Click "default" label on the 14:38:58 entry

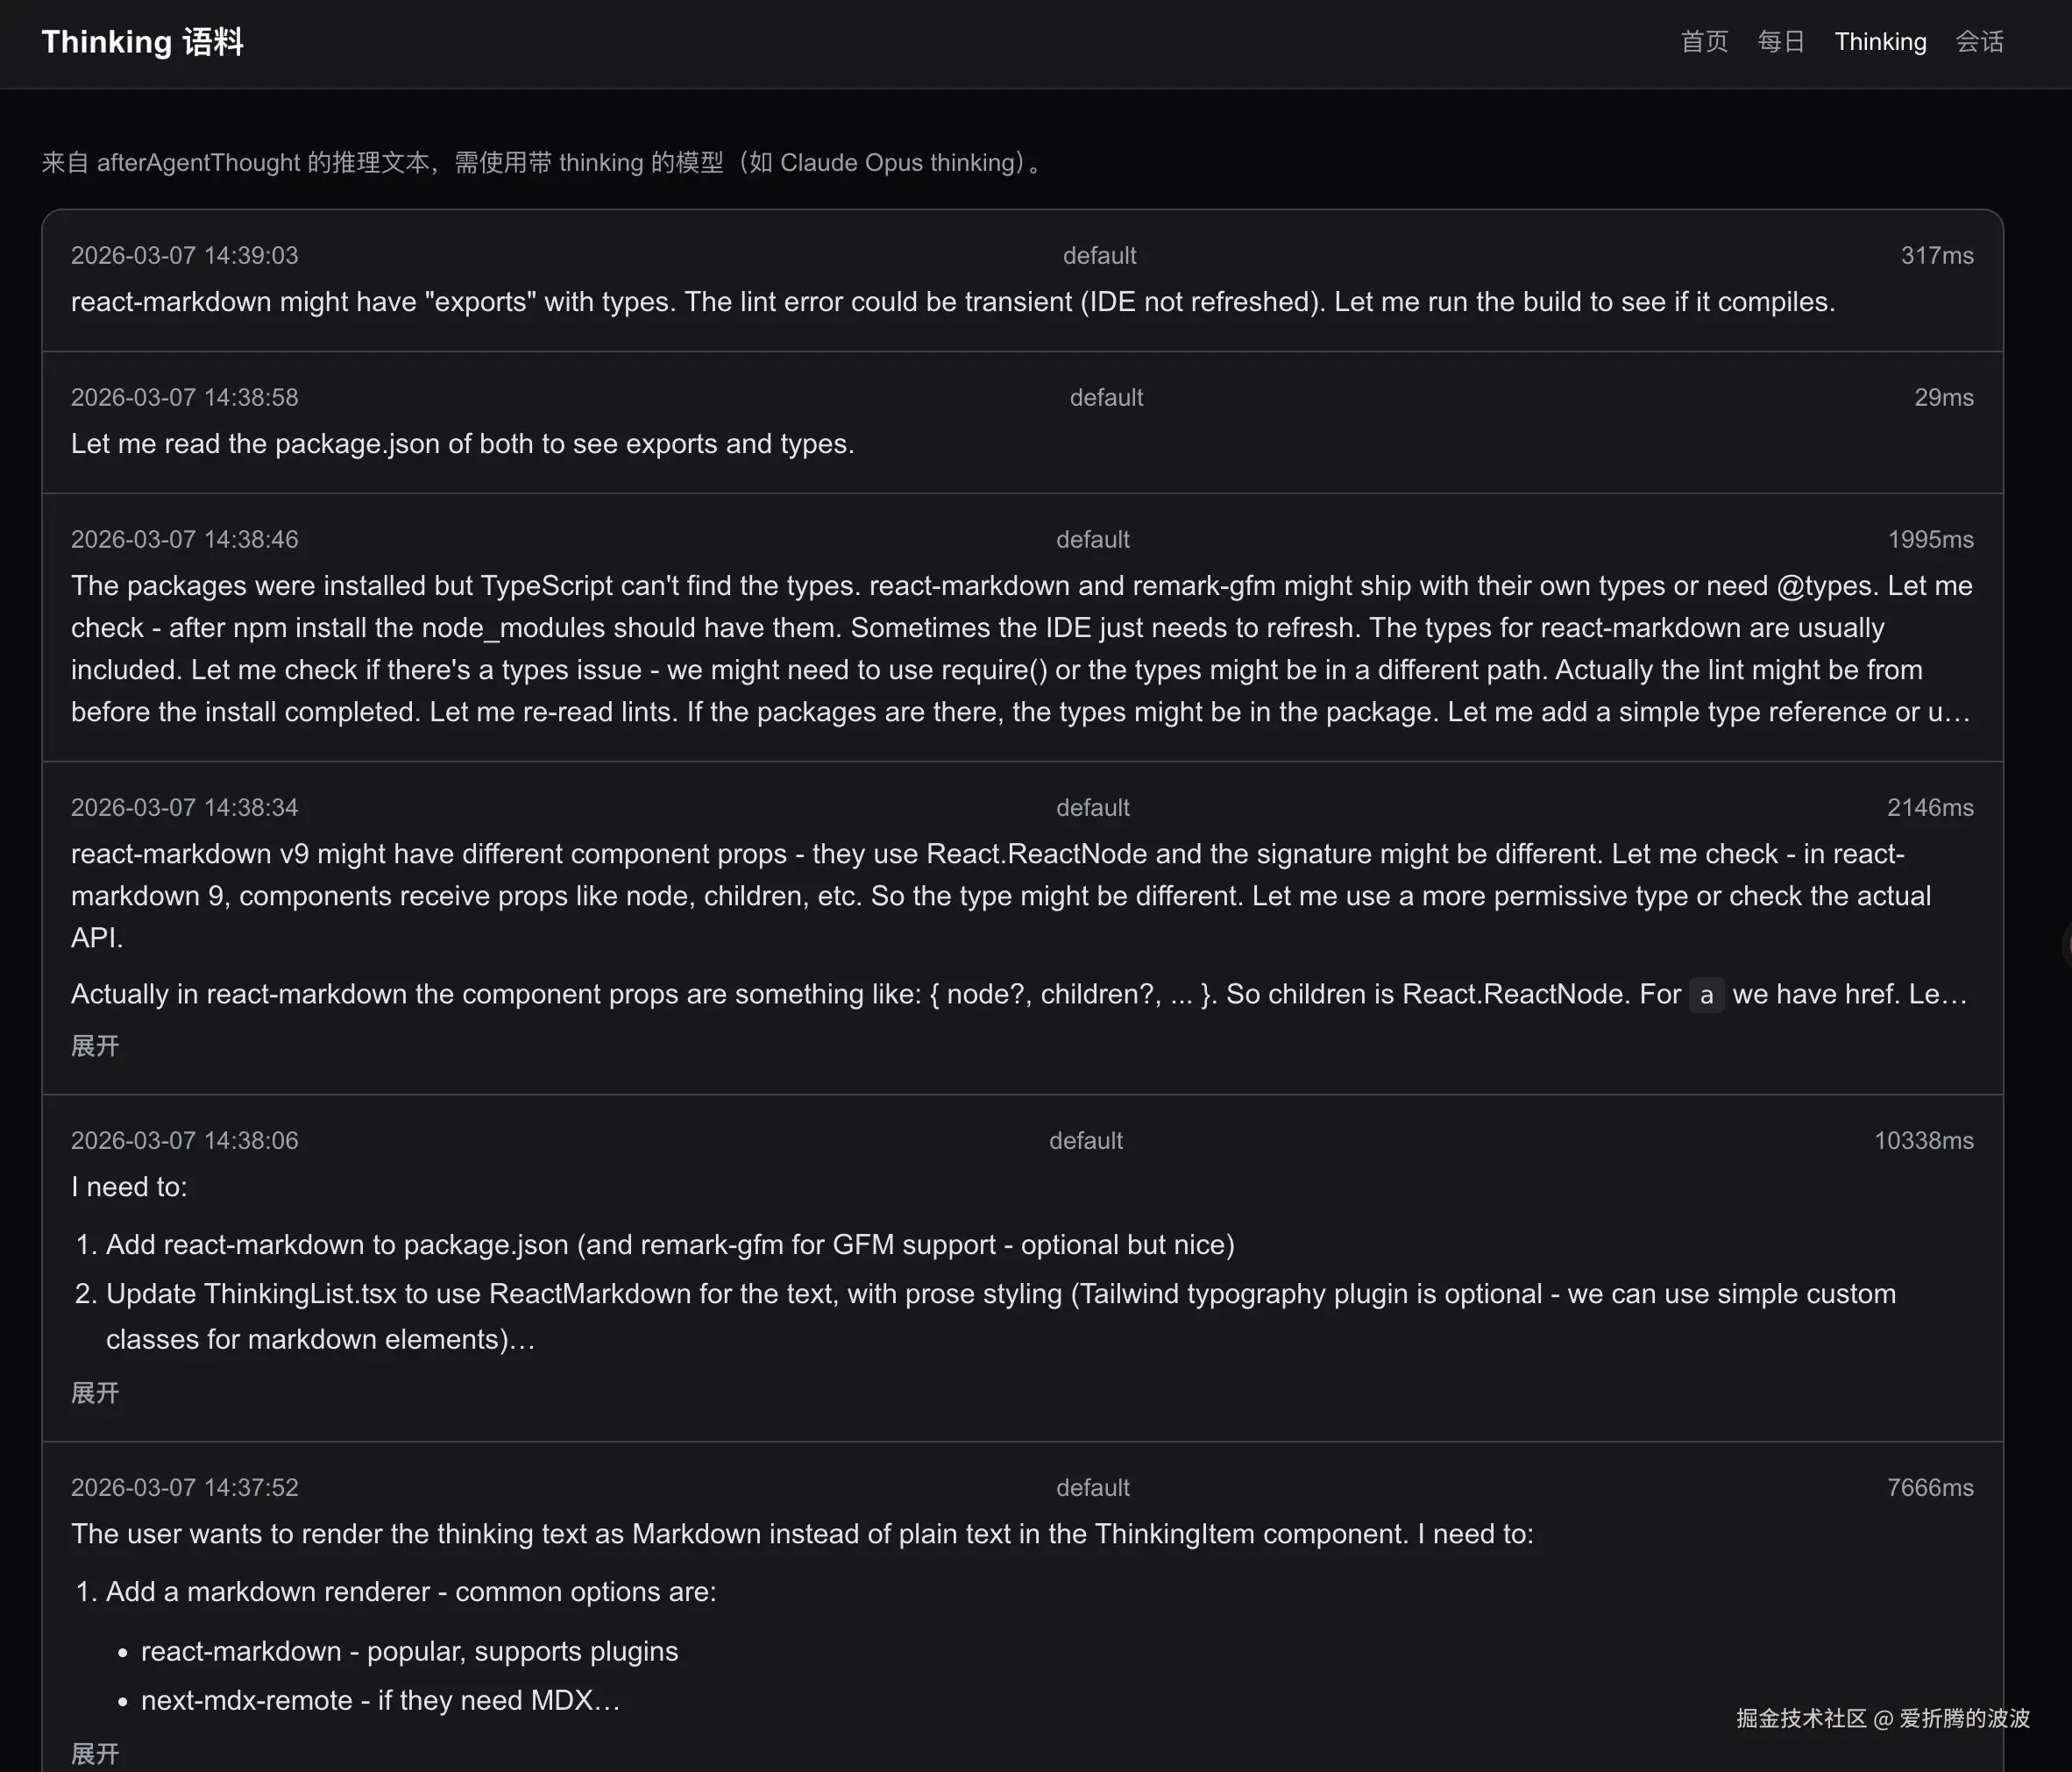[1106, 398]
